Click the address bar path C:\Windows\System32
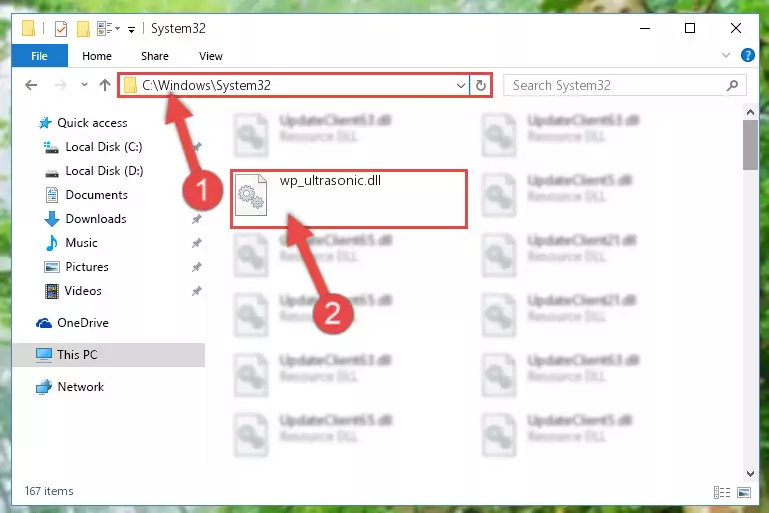Screen dimensions: 769x513 click(x=206, y=85)
